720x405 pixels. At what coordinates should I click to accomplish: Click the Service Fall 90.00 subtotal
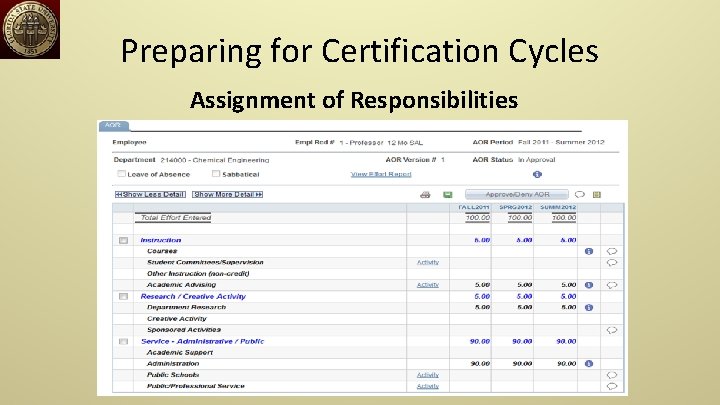(x=480, y=342)
